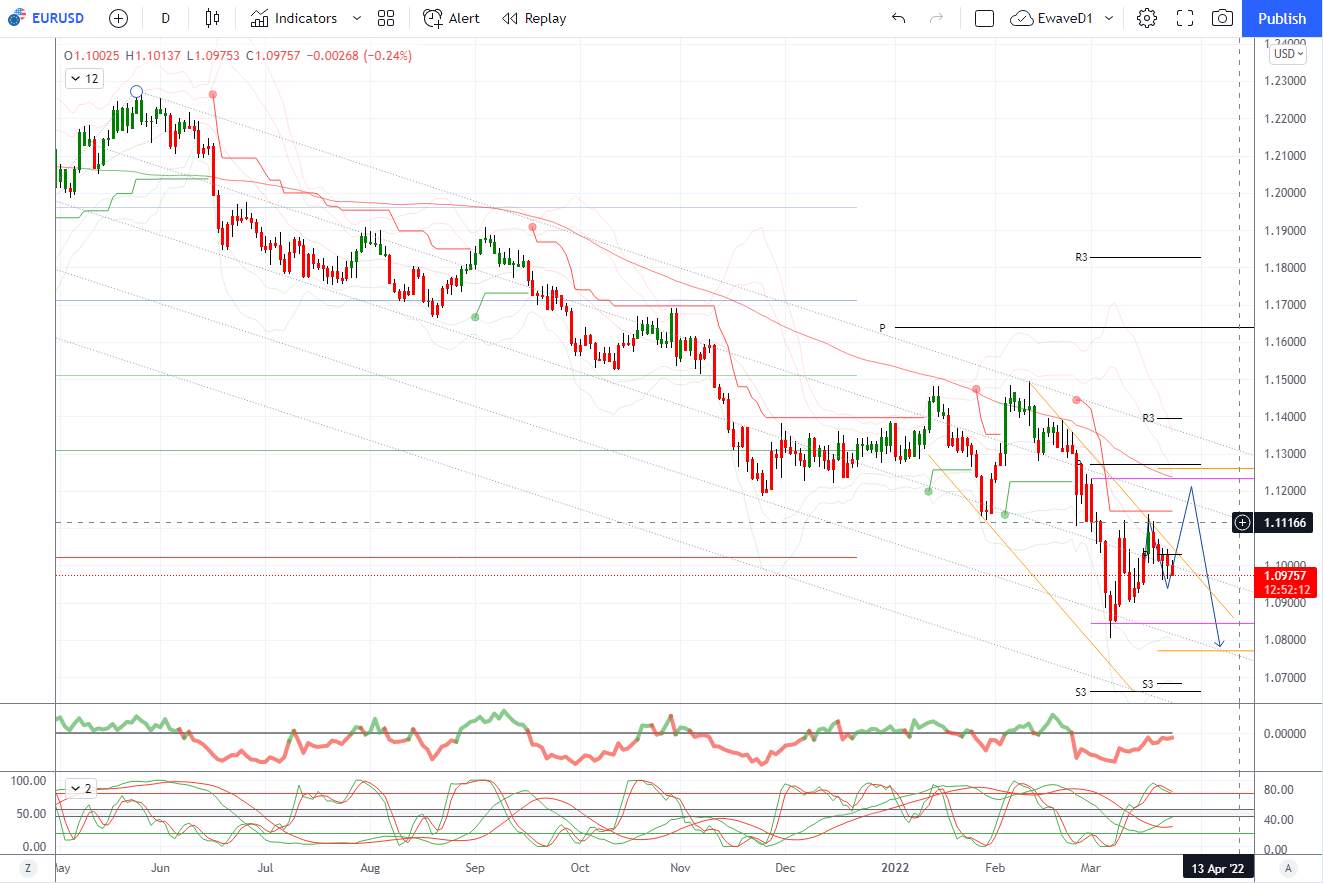Screen dimensions: 1323x883
Task: Open the chart layout selector square
Action: click(x=984, y=18)
